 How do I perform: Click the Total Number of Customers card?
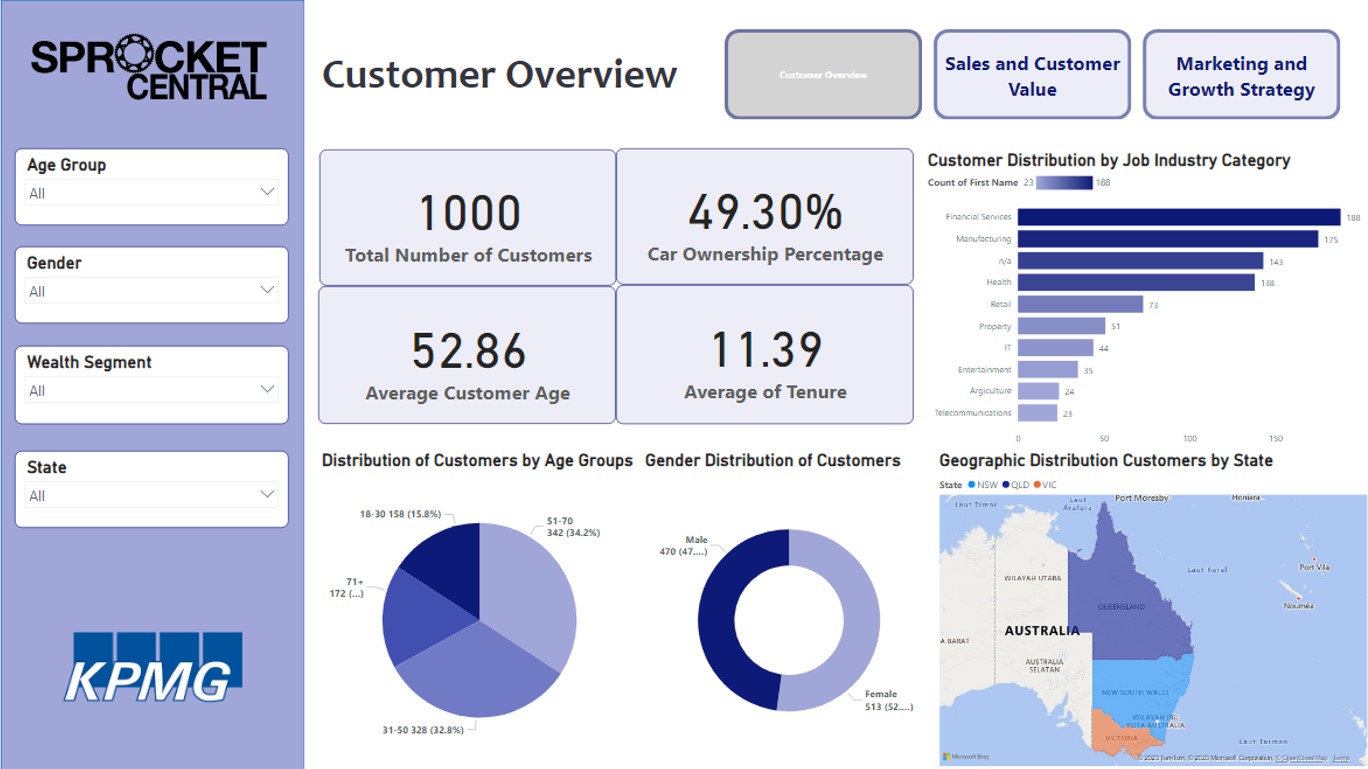tap(468, 218)
